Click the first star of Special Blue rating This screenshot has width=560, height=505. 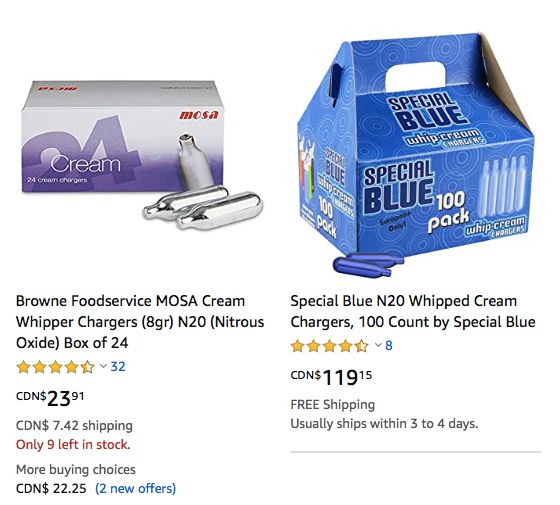point(298,346)
